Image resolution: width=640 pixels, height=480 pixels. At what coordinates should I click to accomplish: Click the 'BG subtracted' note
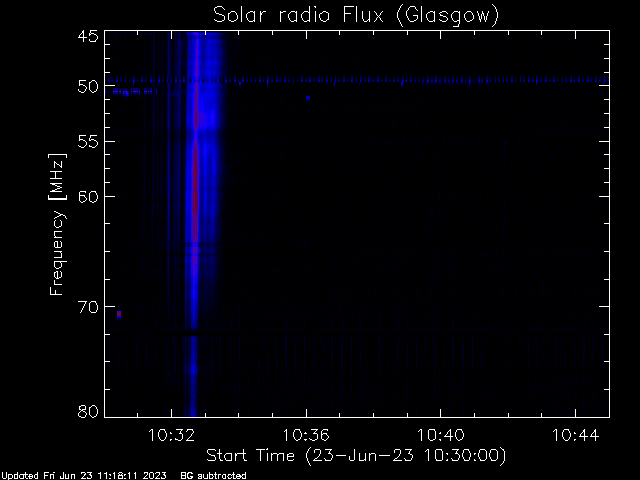coord(213,476)
